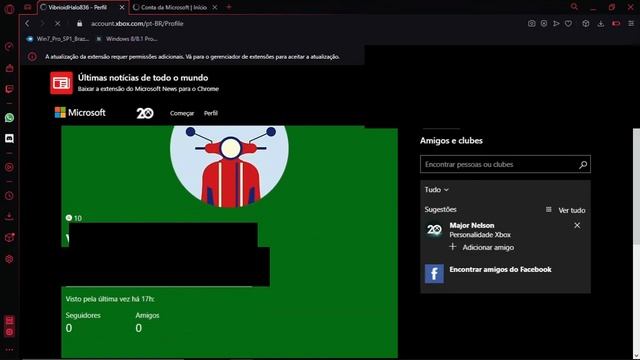Open a new tab with the plus button
The height and width of the screenshot is (360, 640).
coord(229,7)
